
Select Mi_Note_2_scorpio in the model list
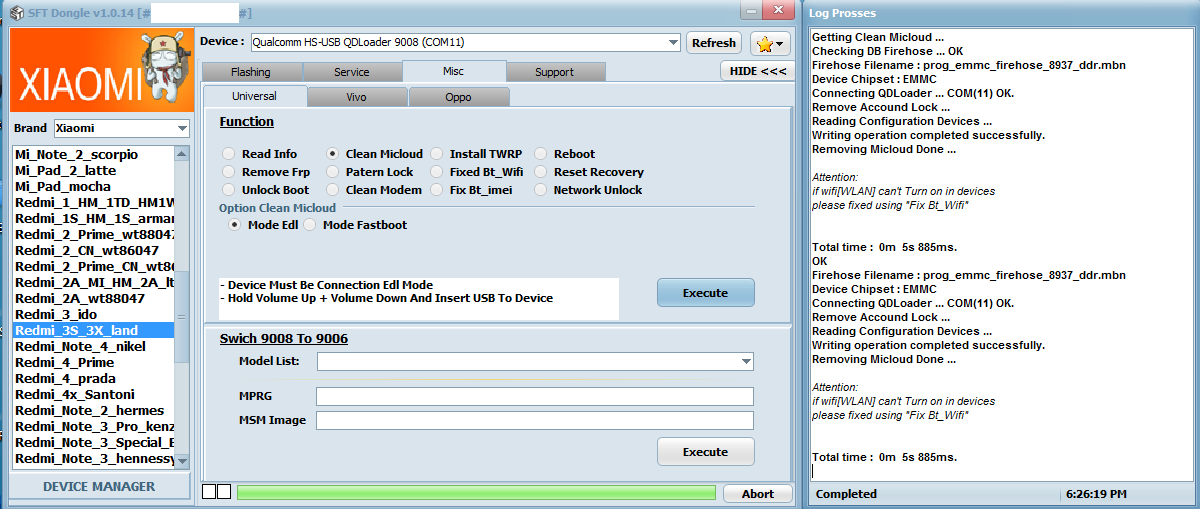click(x=76, y=154)
